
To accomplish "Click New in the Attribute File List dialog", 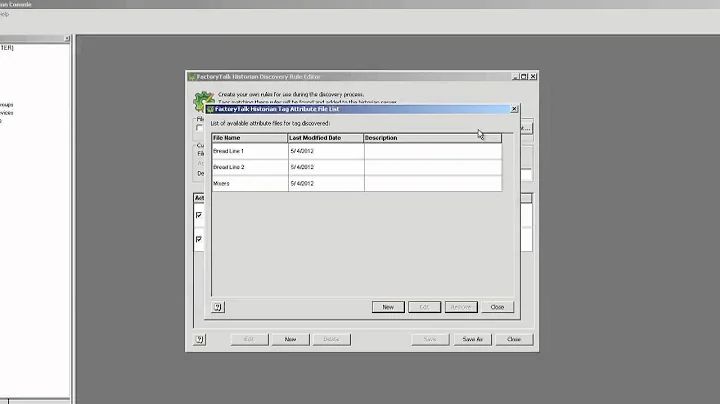I will 388,307.
